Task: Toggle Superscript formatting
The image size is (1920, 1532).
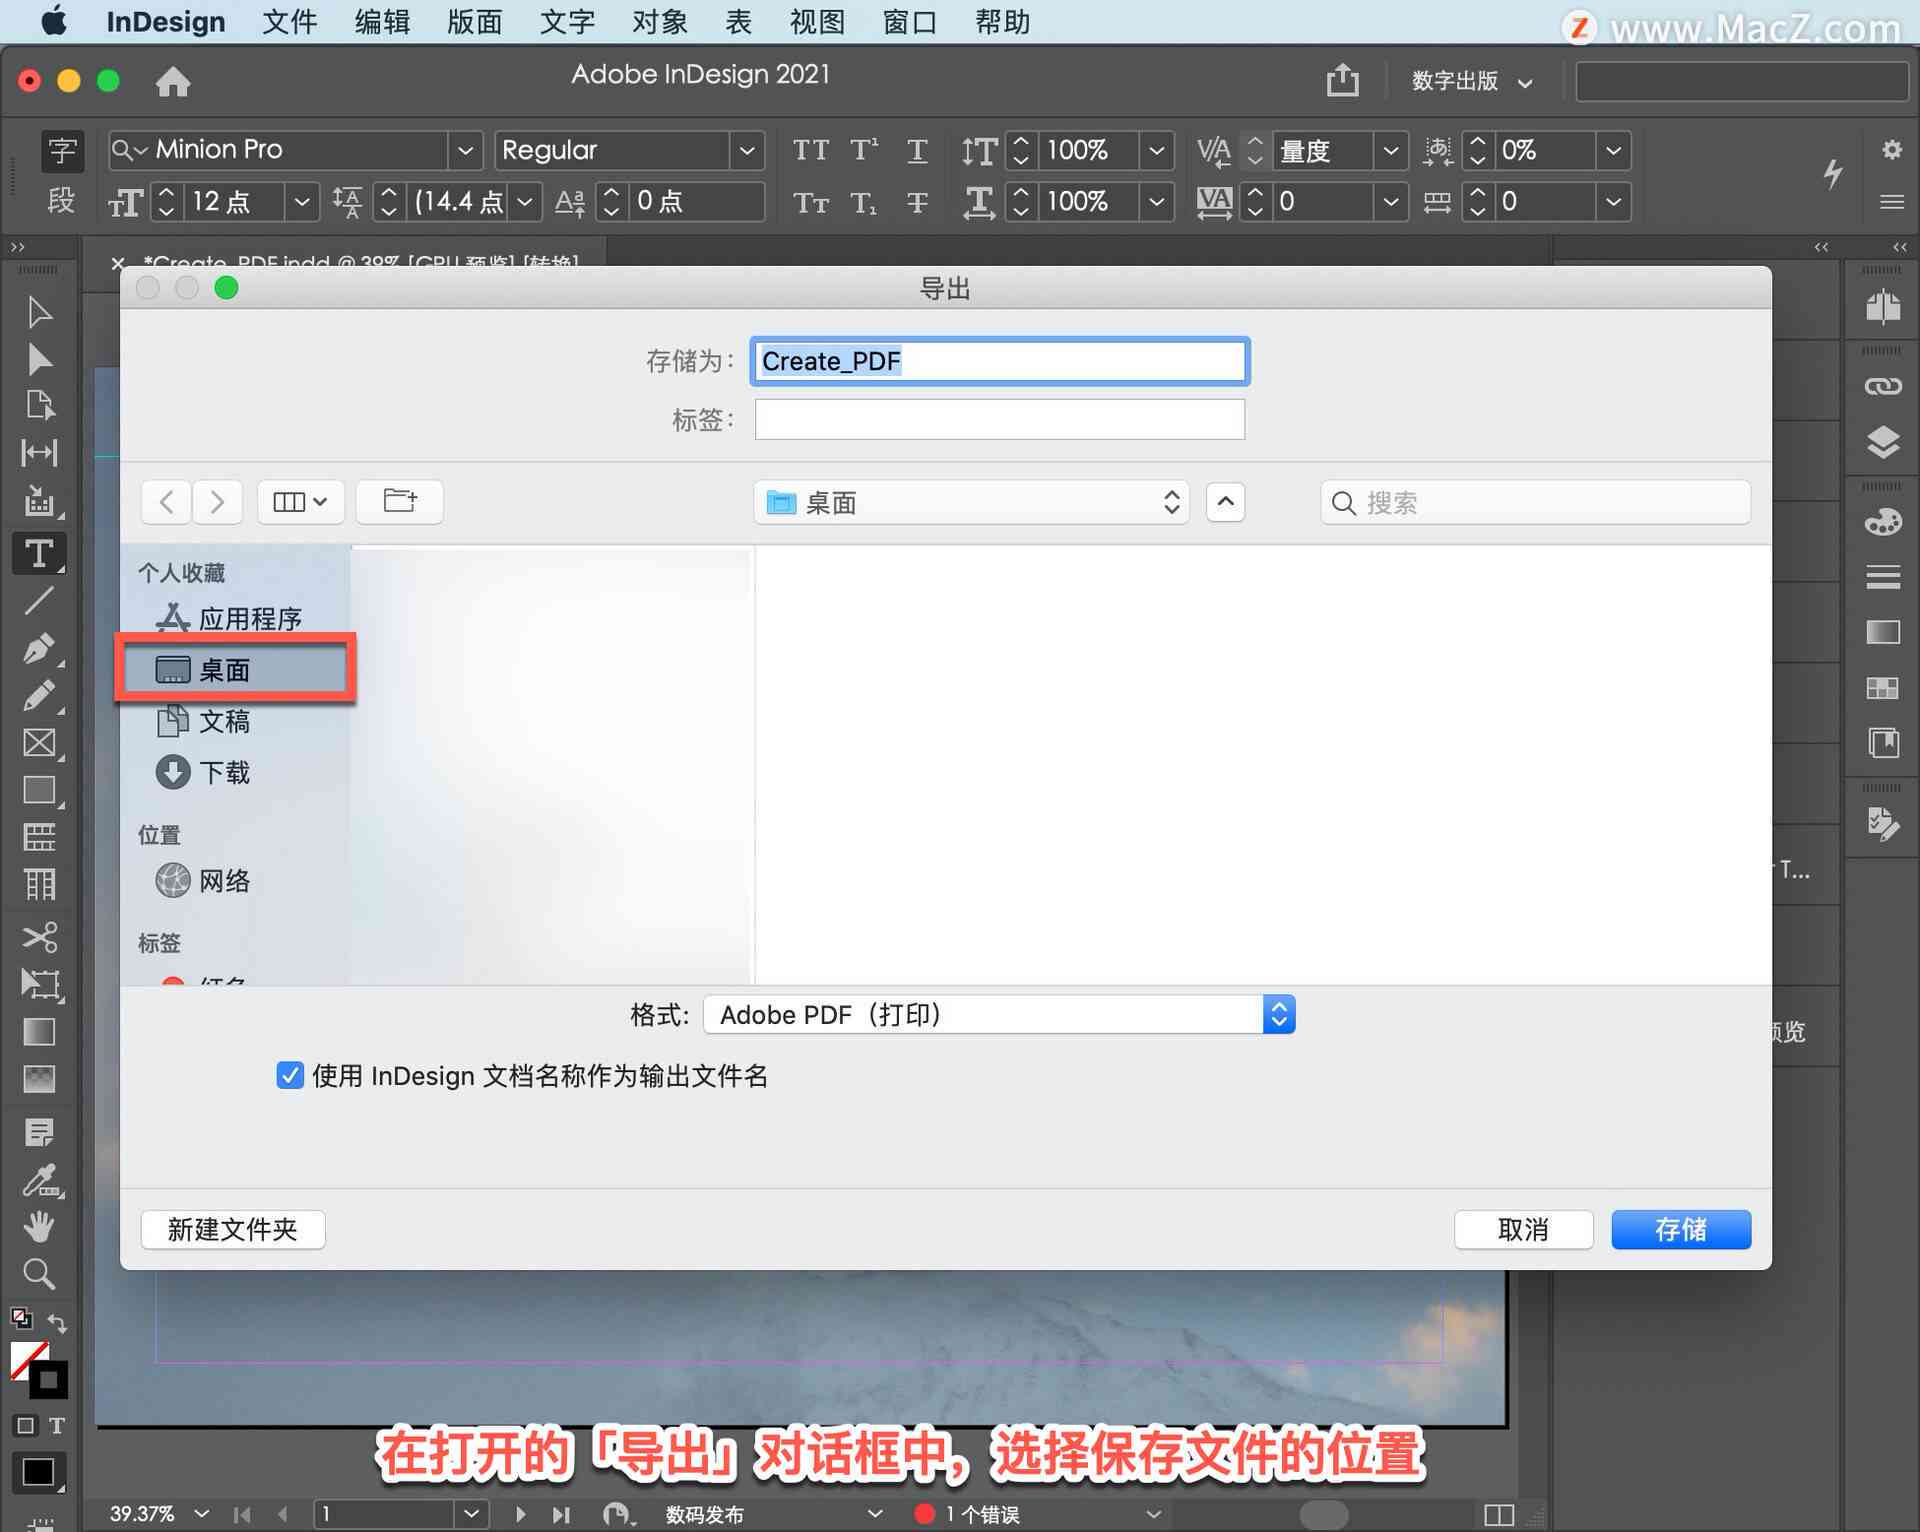Action: (x=863, y=150)
